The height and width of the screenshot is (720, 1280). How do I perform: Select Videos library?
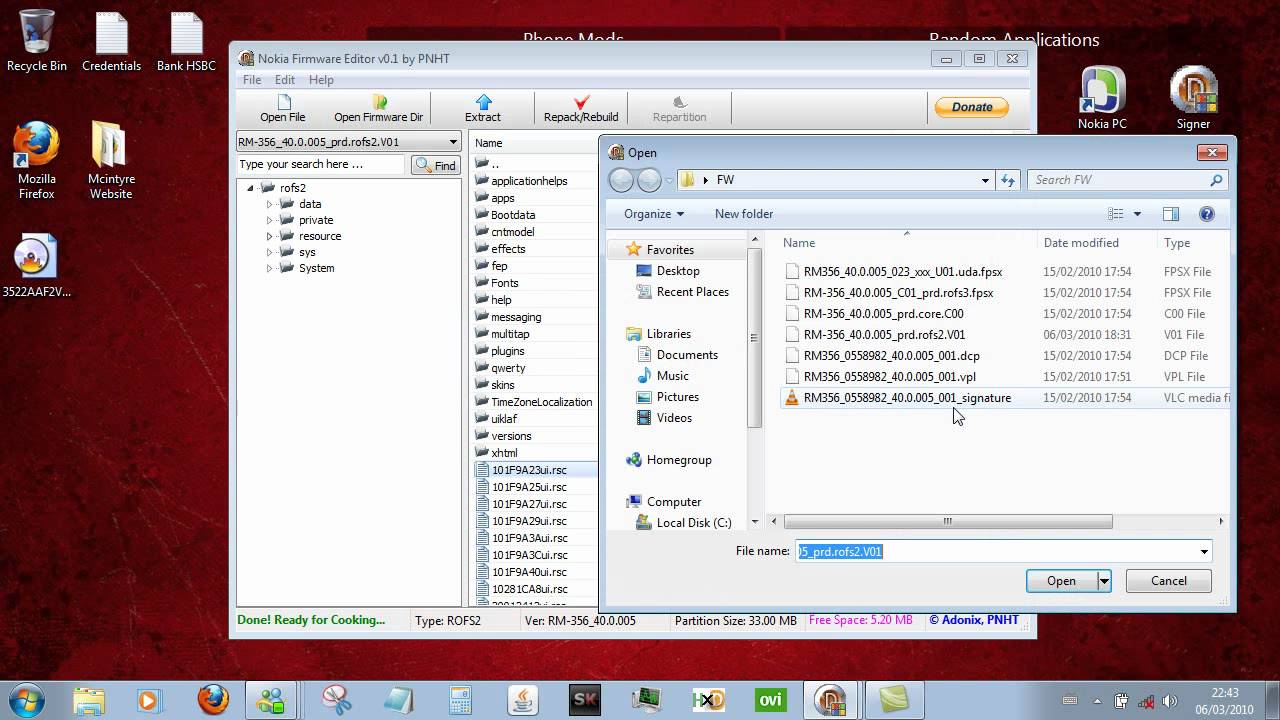tap(664, 418)
